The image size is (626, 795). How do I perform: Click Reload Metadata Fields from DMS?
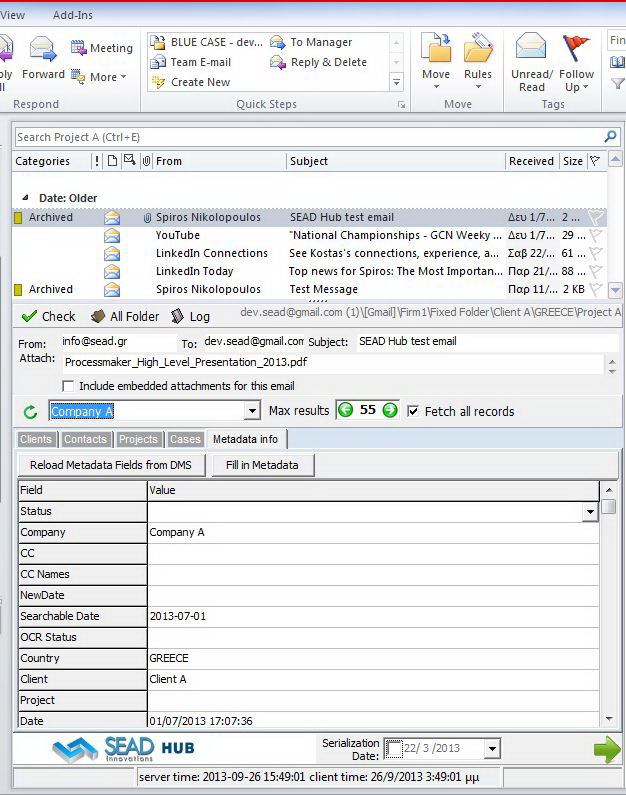111,465
